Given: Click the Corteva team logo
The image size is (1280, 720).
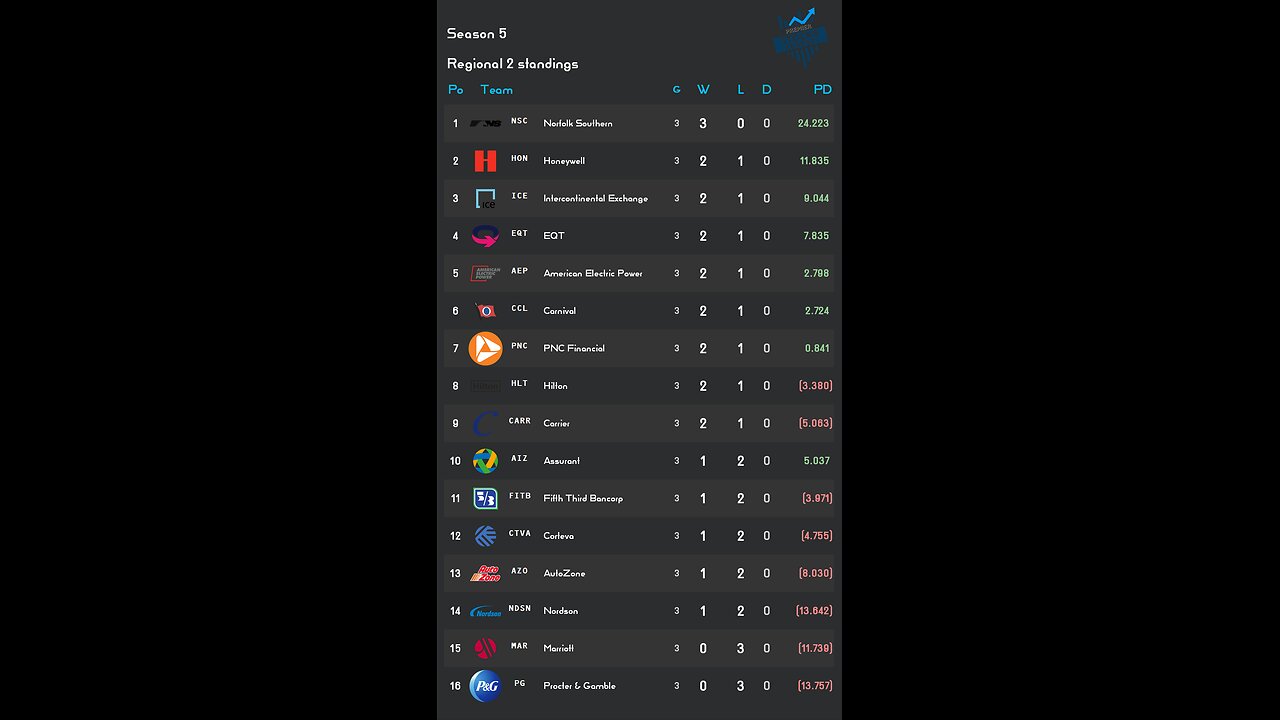Looking at the screenshot, I should point(485,536).
